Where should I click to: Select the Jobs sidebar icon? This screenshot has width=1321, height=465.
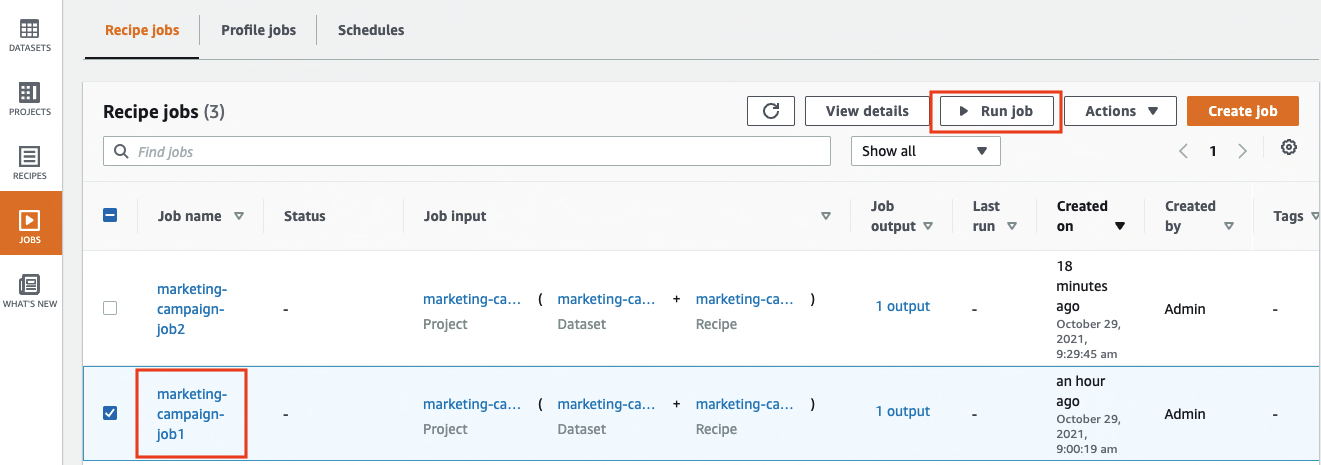pyautogui.click(x=30, y=226)
